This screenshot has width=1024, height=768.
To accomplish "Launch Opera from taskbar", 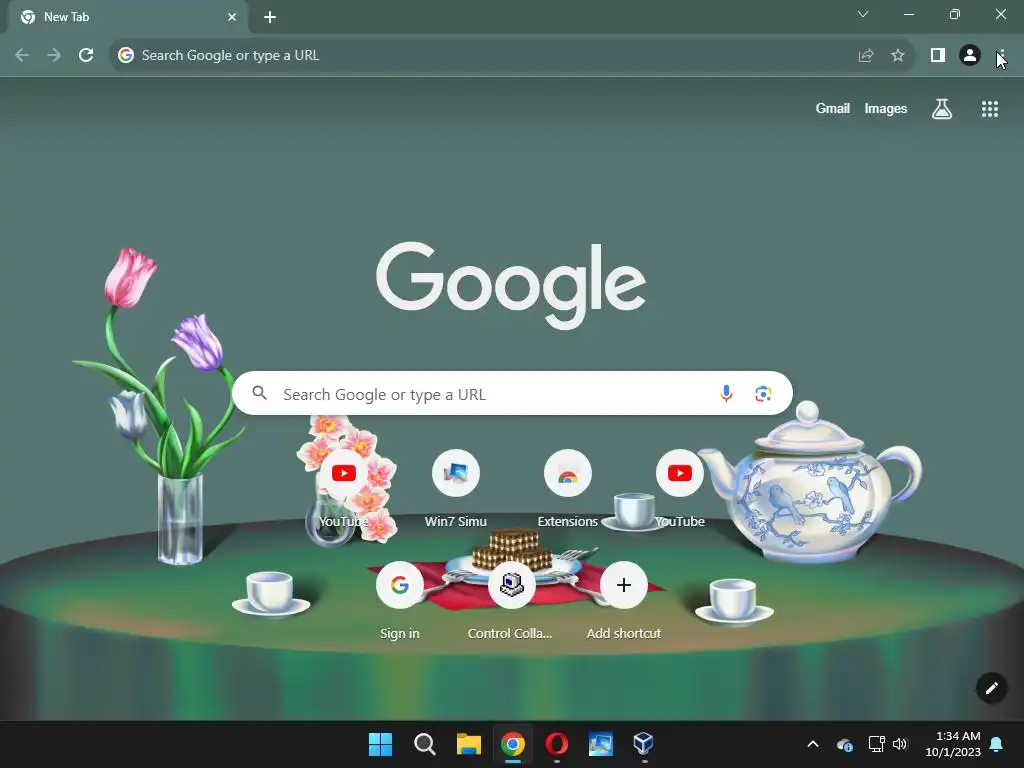I will click(556, 744).
